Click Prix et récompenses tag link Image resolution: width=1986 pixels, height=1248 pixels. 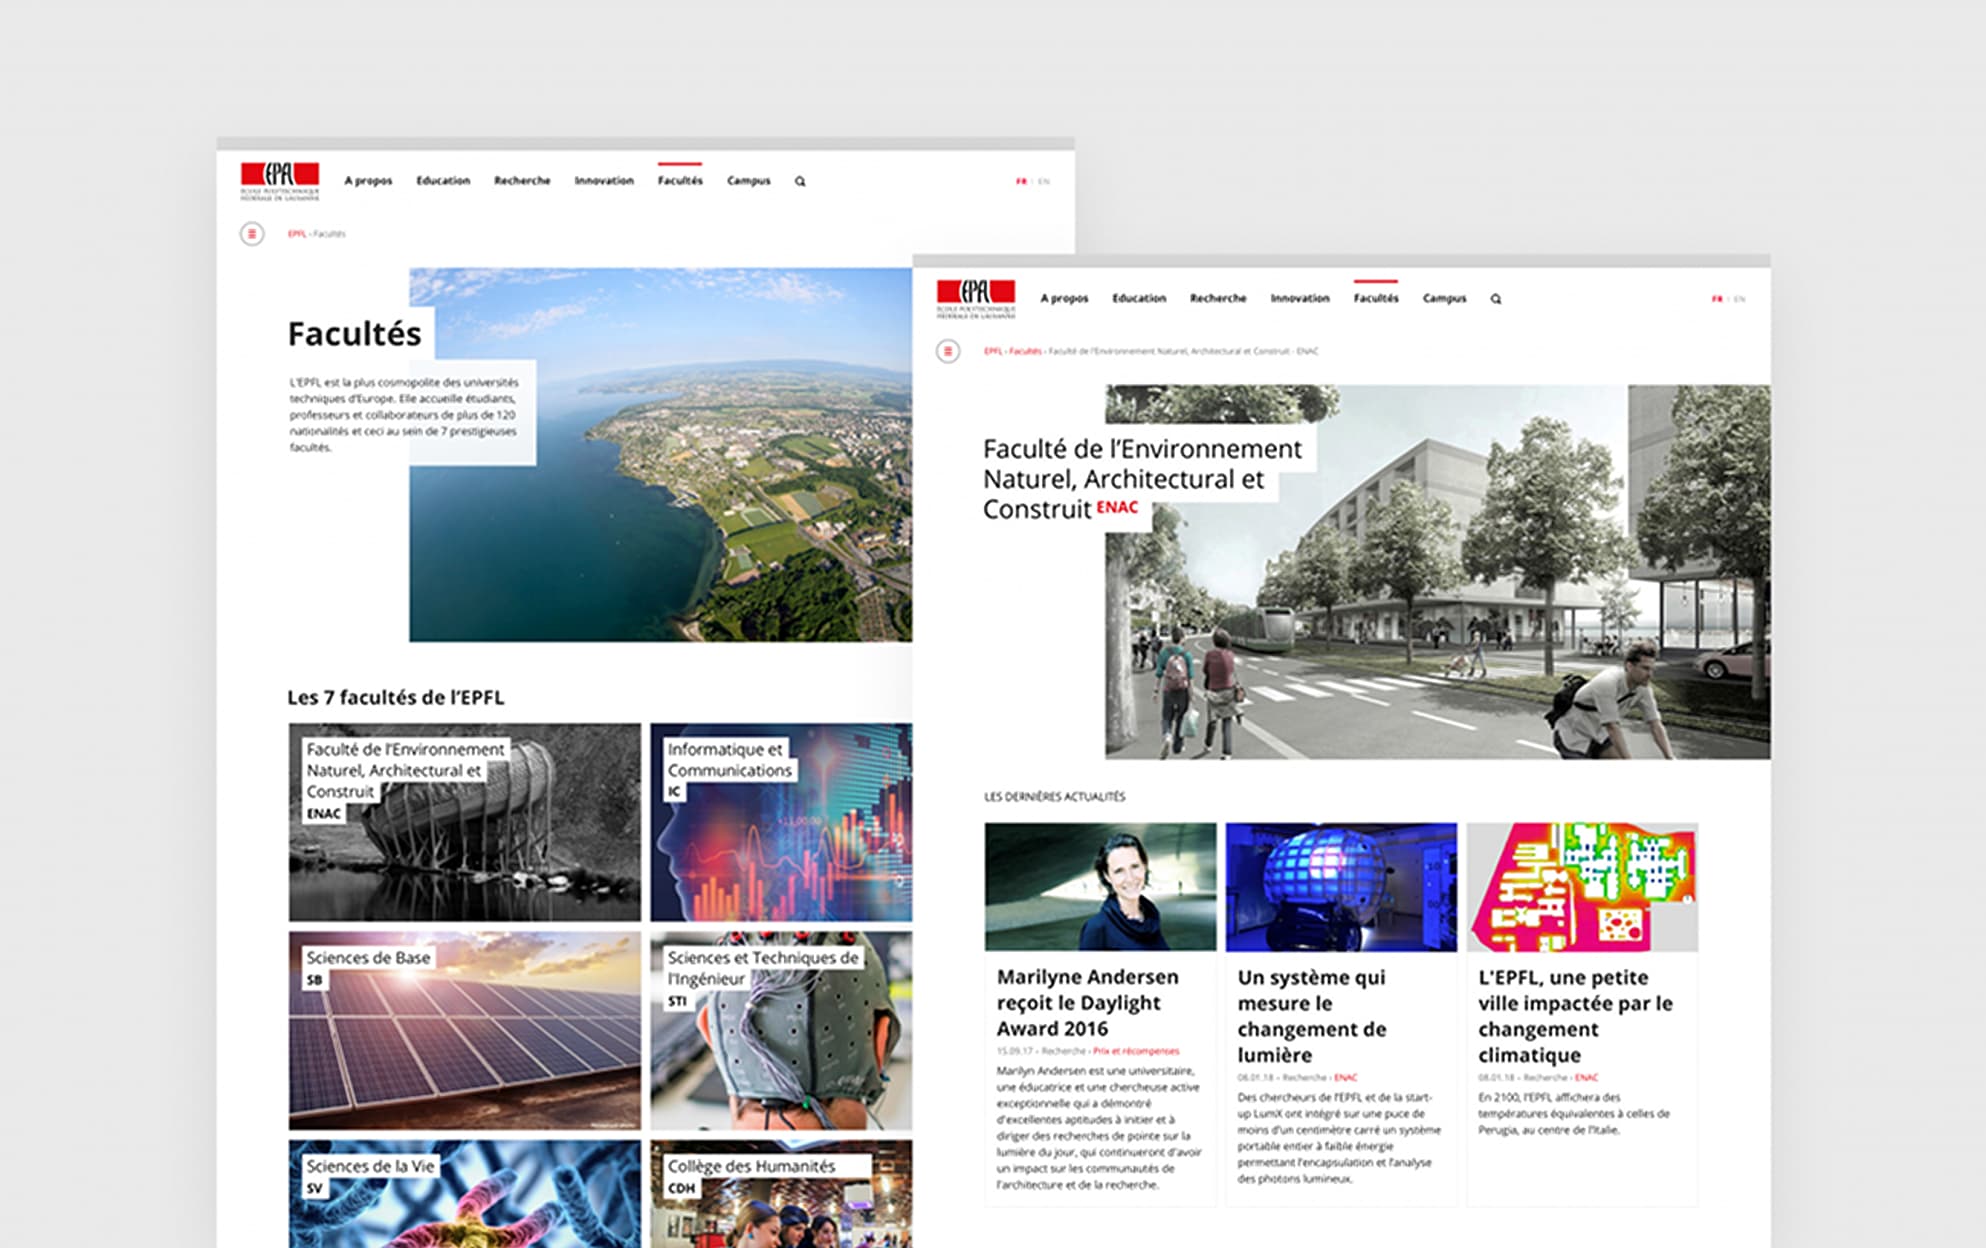tap(1135, 1051)
